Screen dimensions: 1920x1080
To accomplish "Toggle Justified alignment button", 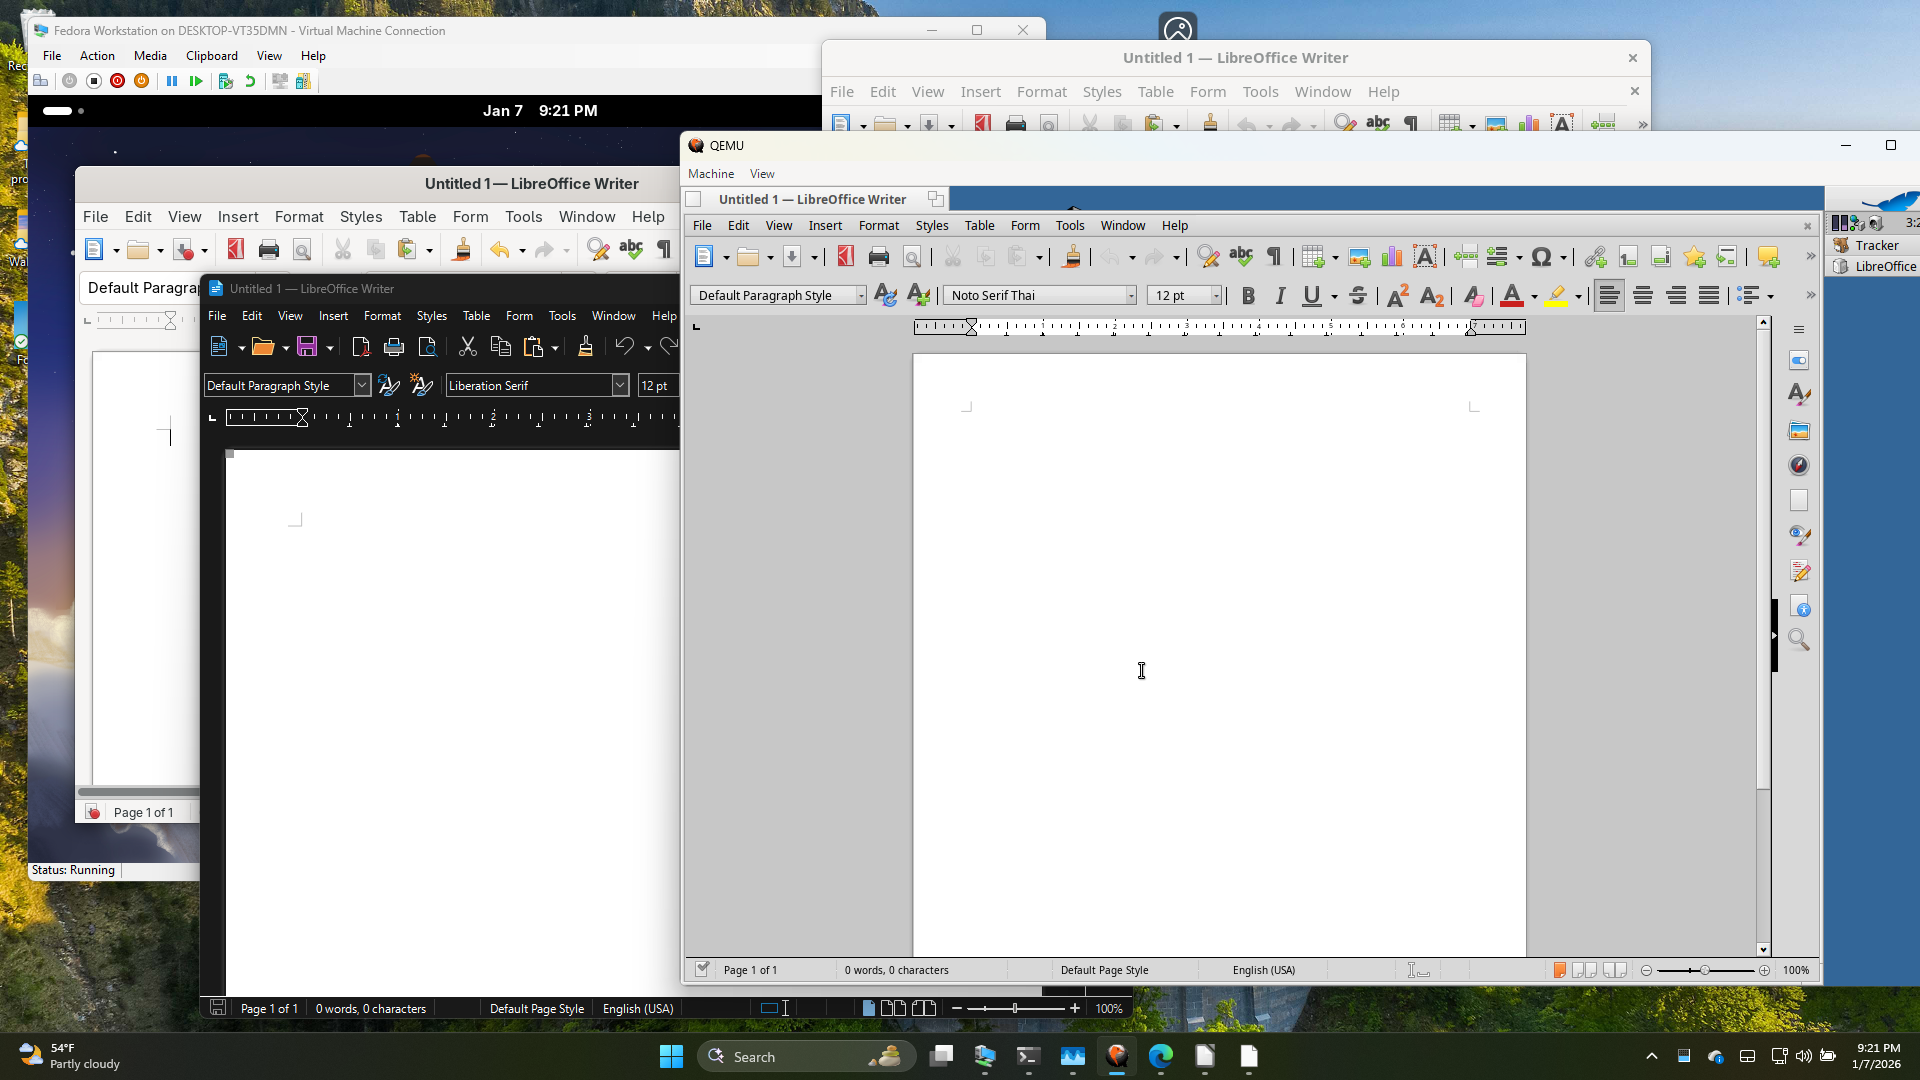I will click(1709, 296).
